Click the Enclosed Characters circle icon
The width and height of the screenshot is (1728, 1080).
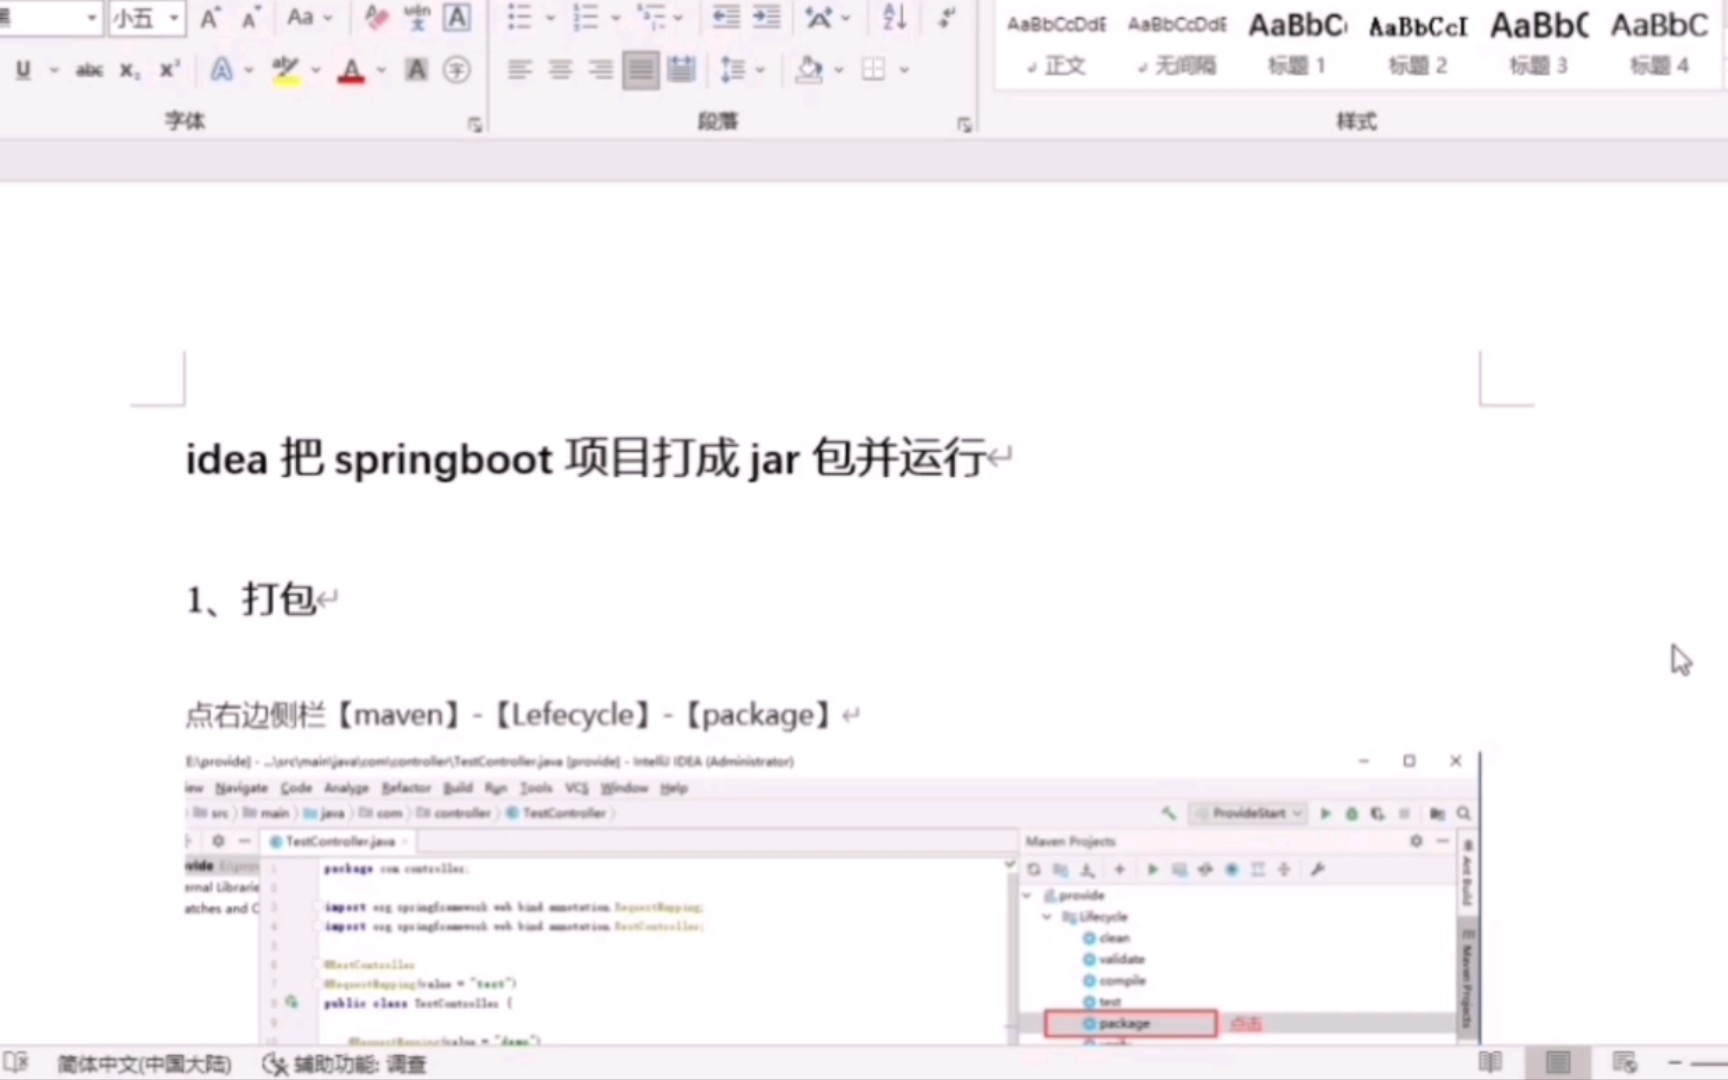pos(457,69)
